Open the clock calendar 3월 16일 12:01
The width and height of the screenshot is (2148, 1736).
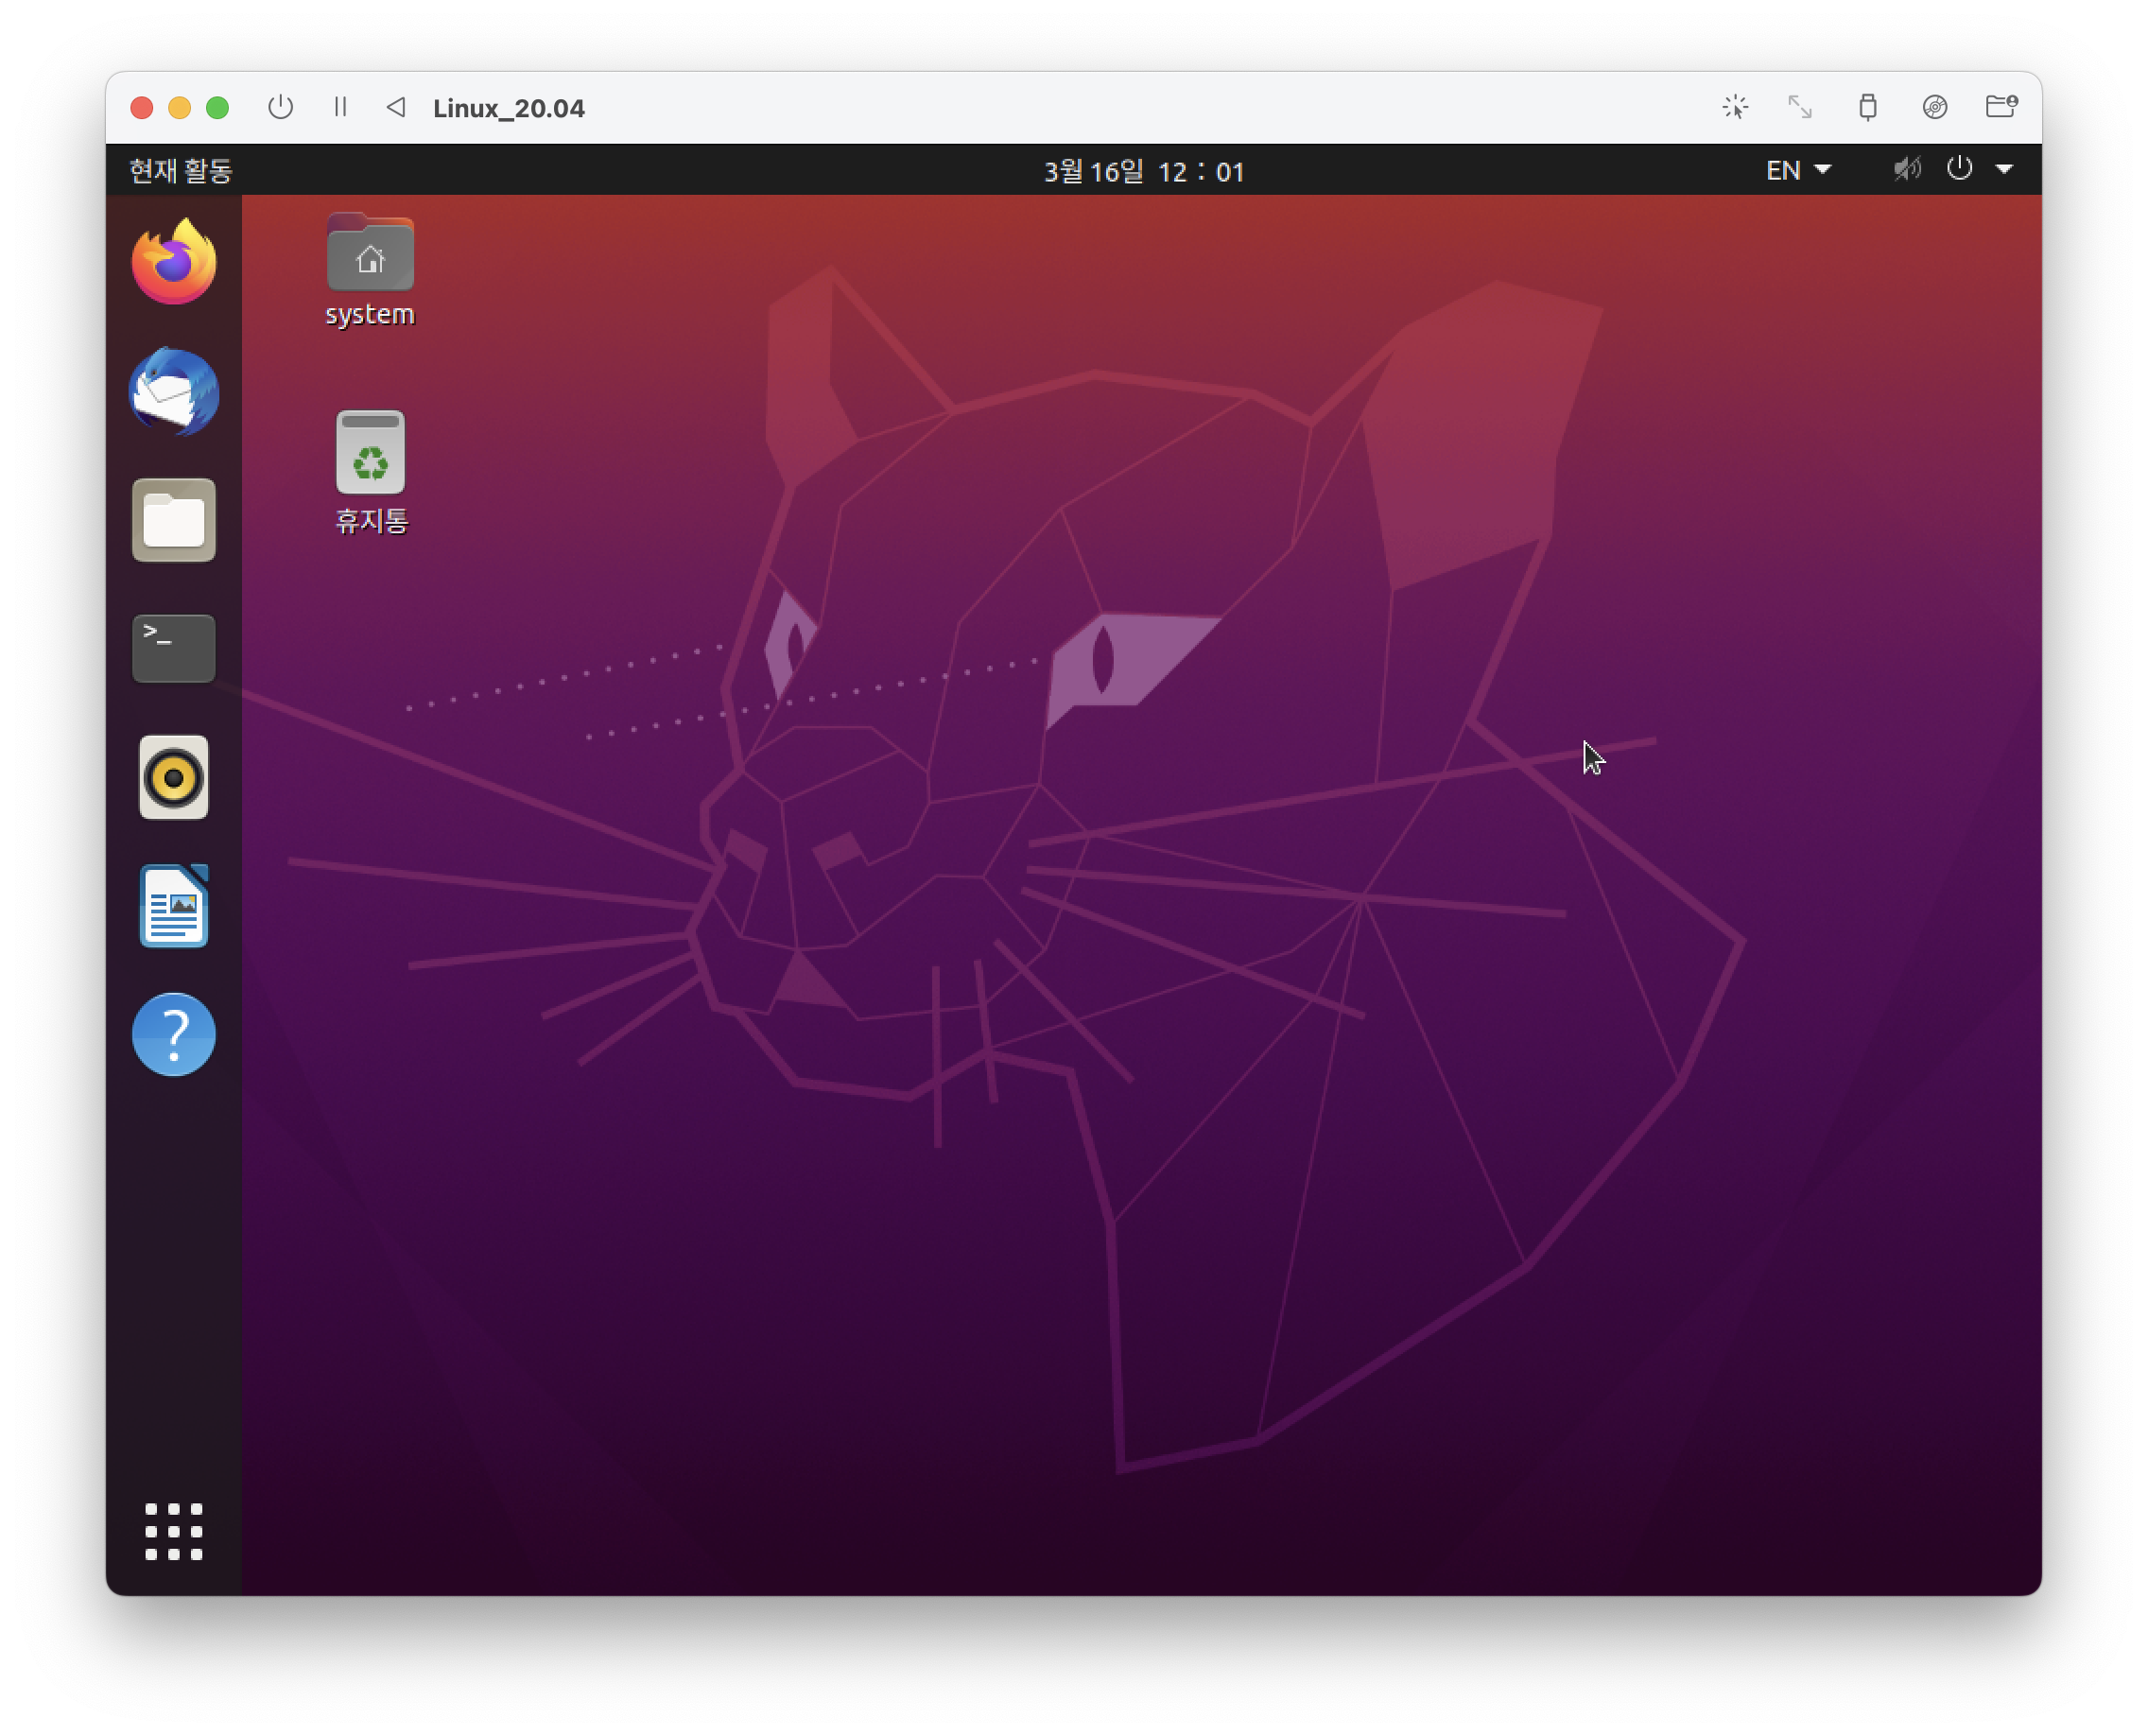coord(1144,171)
